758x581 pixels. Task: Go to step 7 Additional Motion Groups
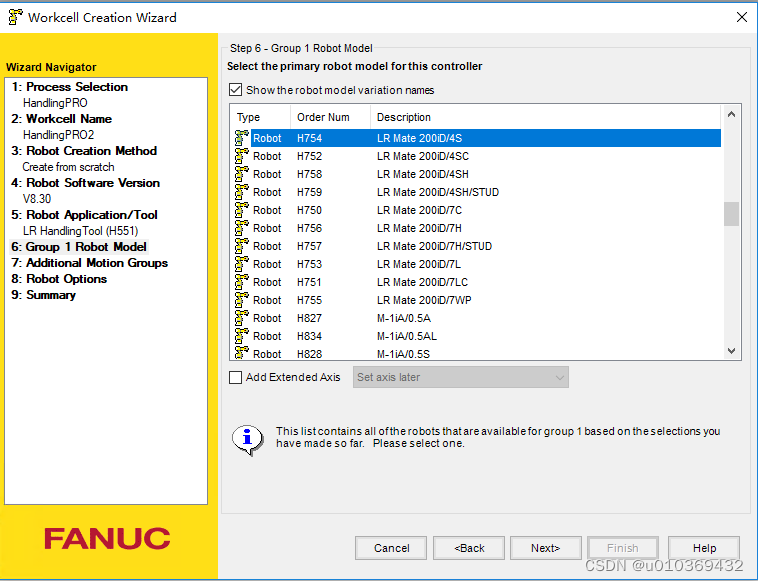coord(89,263)
